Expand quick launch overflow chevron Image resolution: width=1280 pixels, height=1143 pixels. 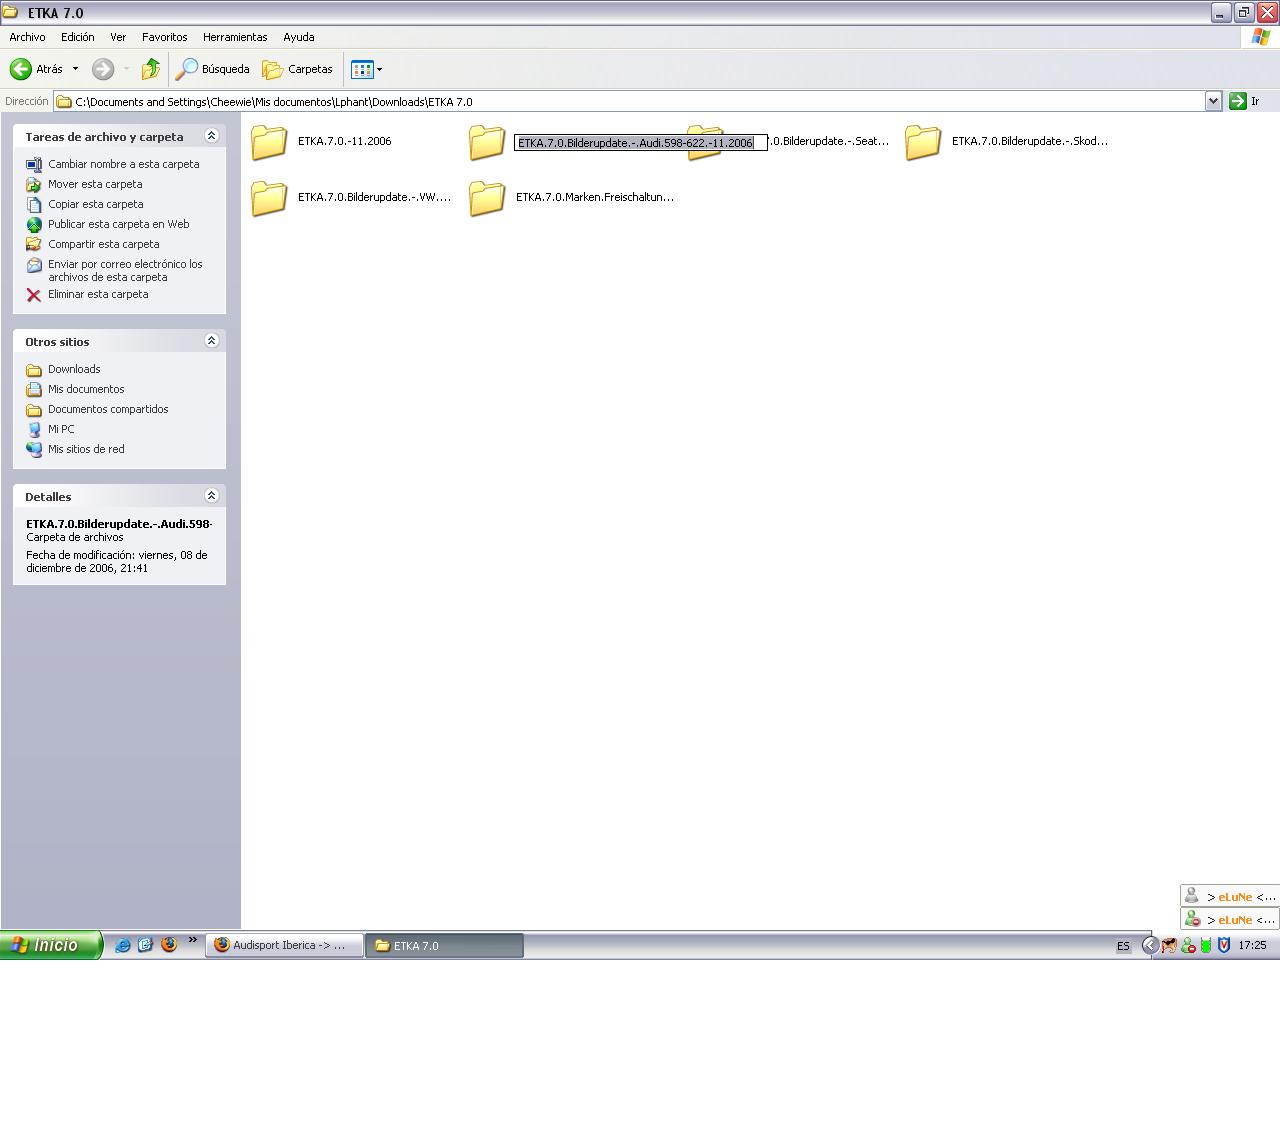click(x=192, y=940)
